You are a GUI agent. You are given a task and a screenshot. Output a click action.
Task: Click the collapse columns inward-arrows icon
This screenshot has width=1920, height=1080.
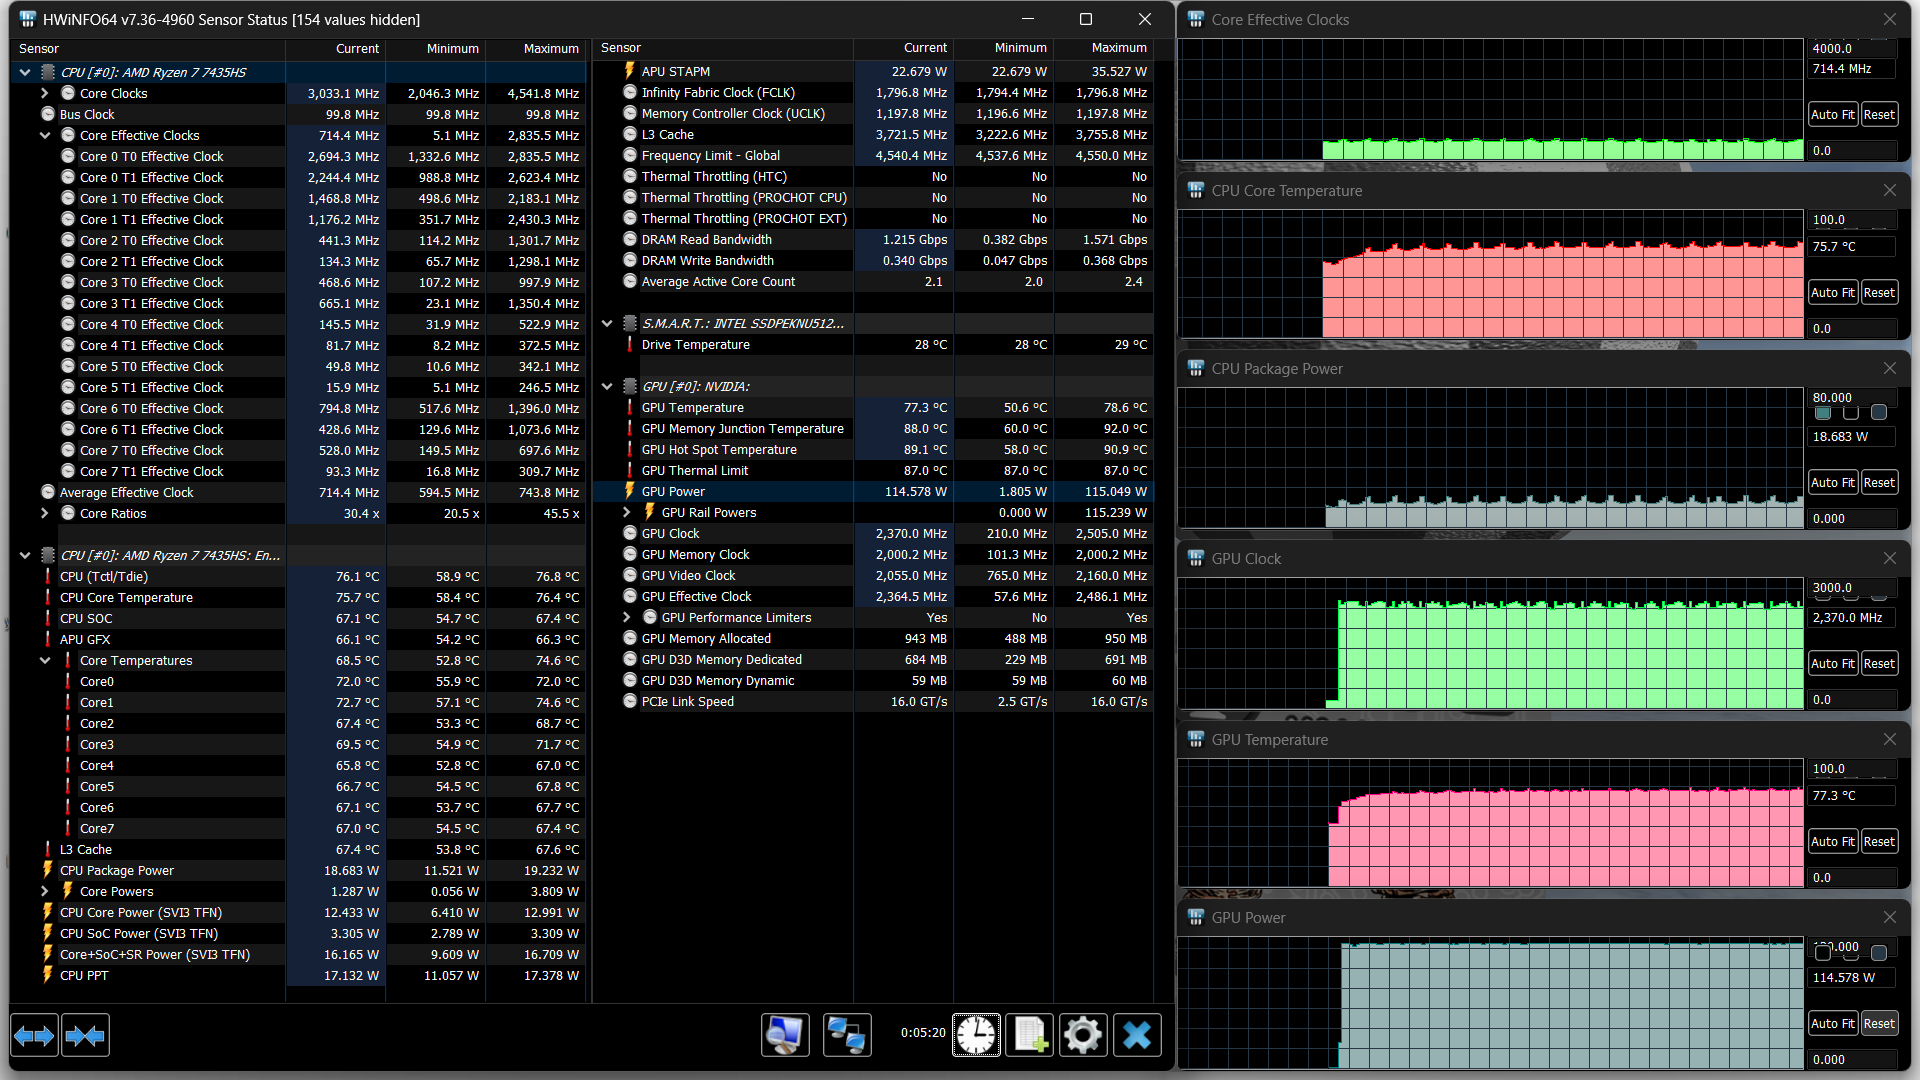coord(85,1036)
